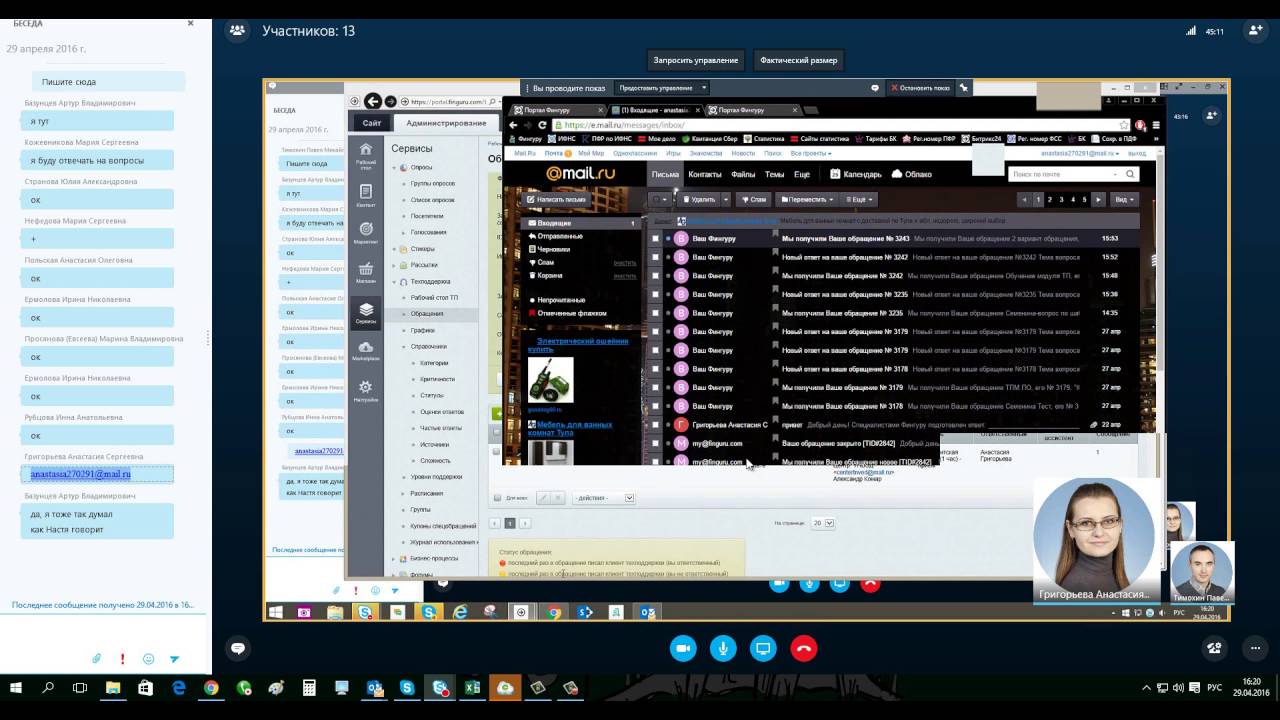Click the 'Фактический размер' button
This screenshot has width=1280, height=720.
[799, 60]
